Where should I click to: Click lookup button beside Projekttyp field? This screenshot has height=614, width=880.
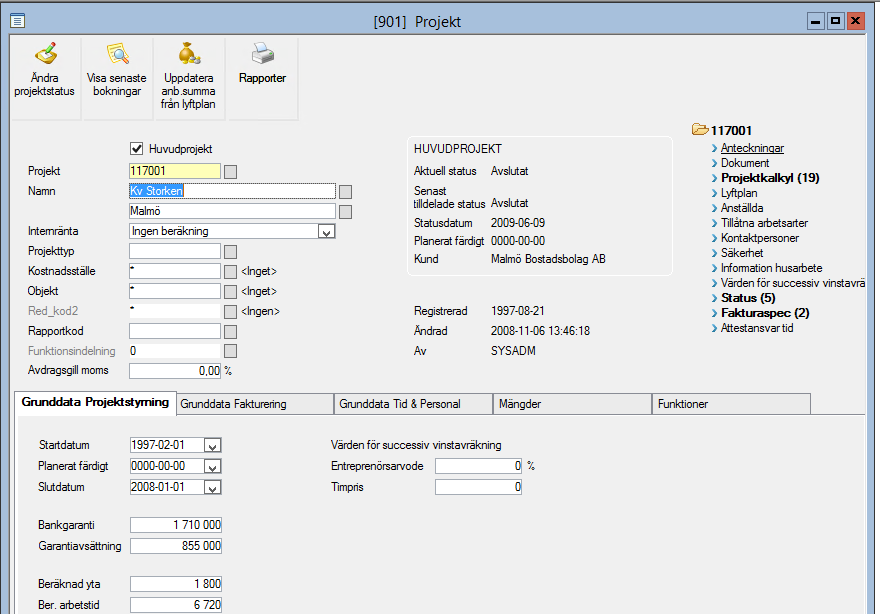pyautogui.click(x=230, y=252)
